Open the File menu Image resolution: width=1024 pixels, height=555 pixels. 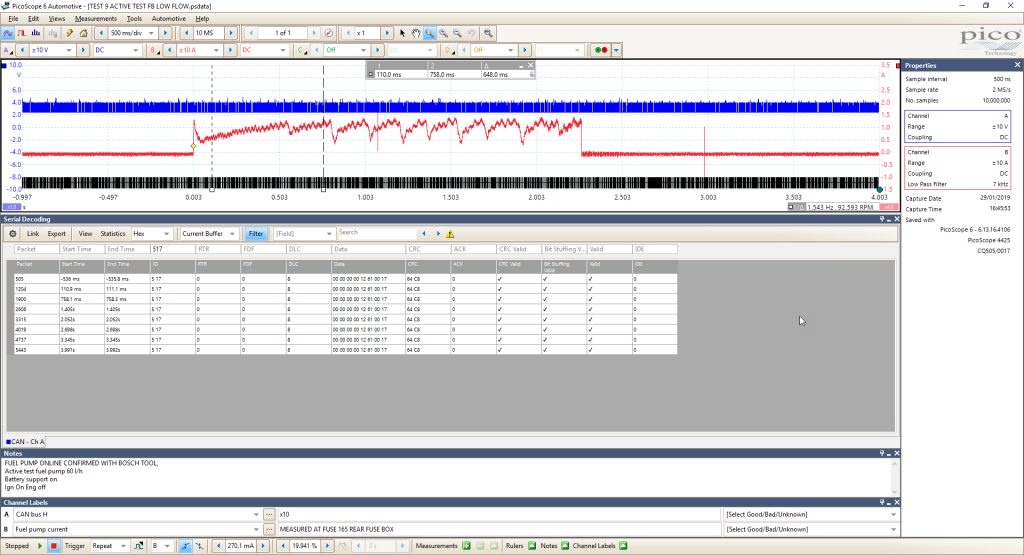pos(13,18)
